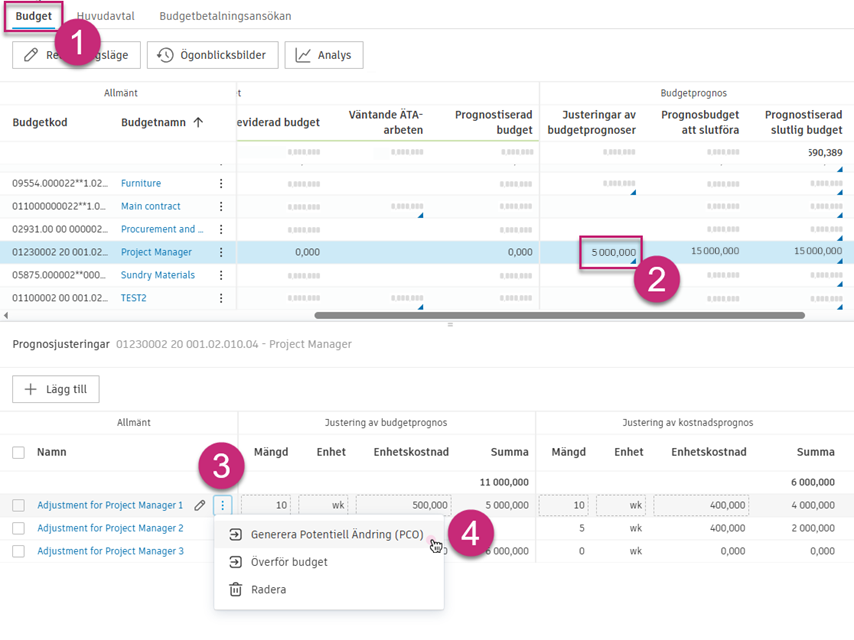Open the Enhet wk unit field in cost adjustment
The height and width of the screenshot is (640, 854).
point(621,506)
